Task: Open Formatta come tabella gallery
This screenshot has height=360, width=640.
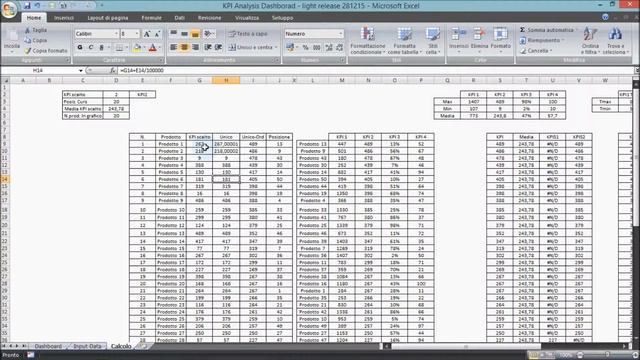Action: pos(404,41)
